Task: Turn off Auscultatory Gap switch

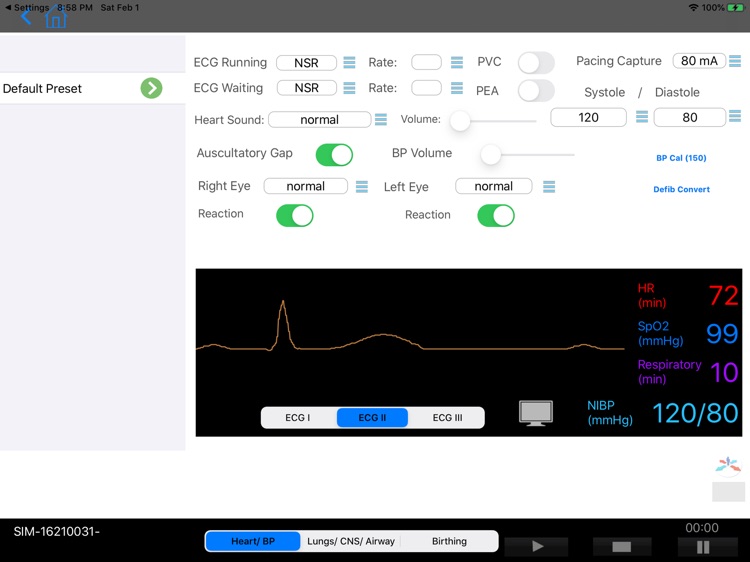Action: 334,155
